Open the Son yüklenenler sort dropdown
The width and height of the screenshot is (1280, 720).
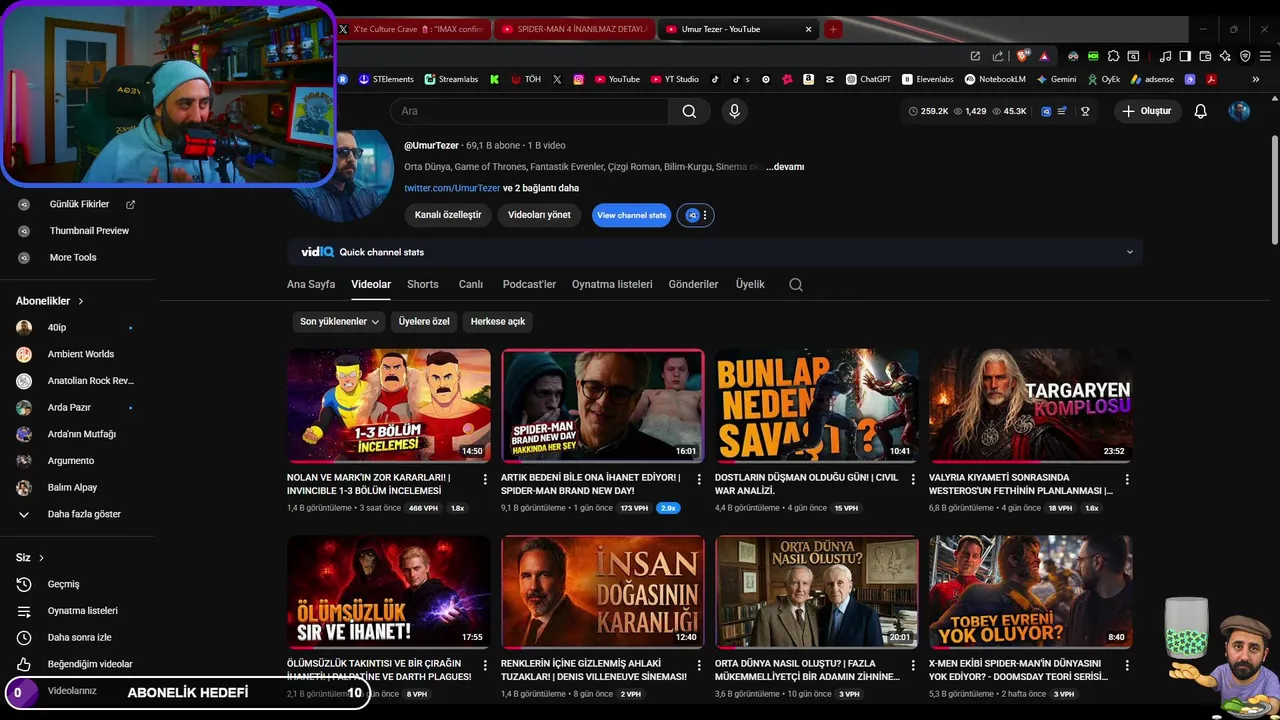340,321
